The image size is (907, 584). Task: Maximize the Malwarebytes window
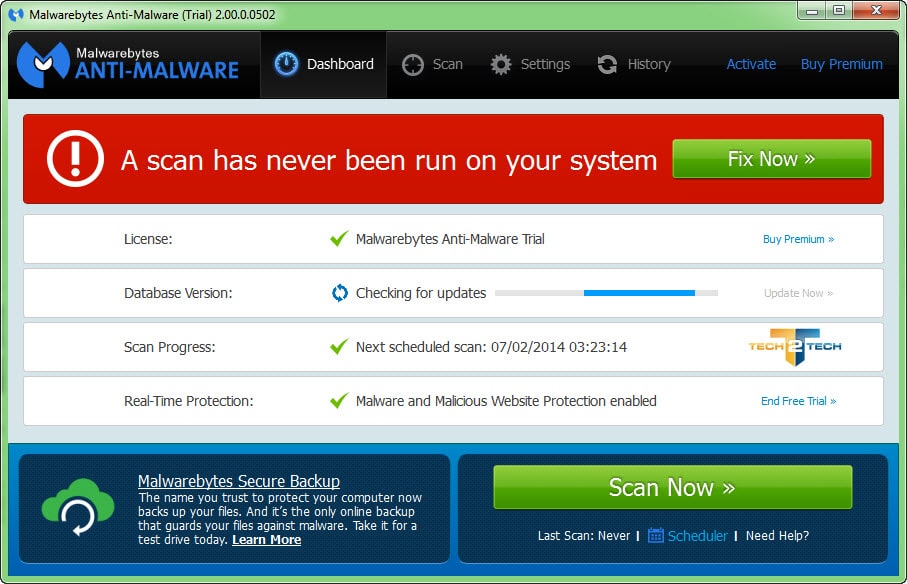pyautogui.click(x=839, y=11)
